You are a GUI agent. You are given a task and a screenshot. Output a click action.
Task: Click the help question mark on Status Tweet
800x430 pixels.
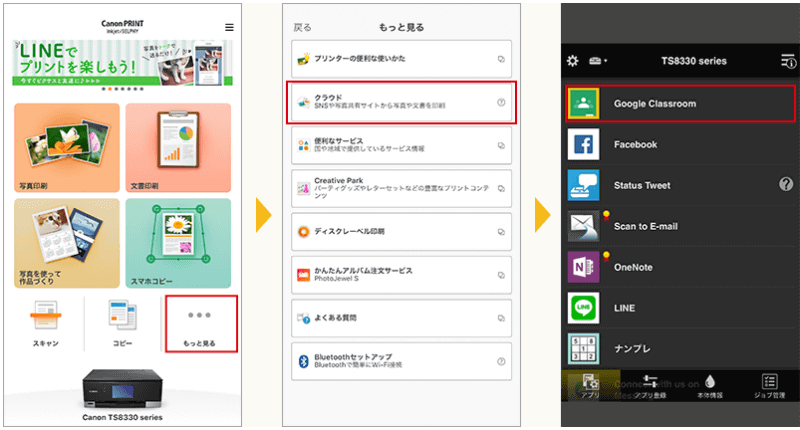(x=786, y=184)
